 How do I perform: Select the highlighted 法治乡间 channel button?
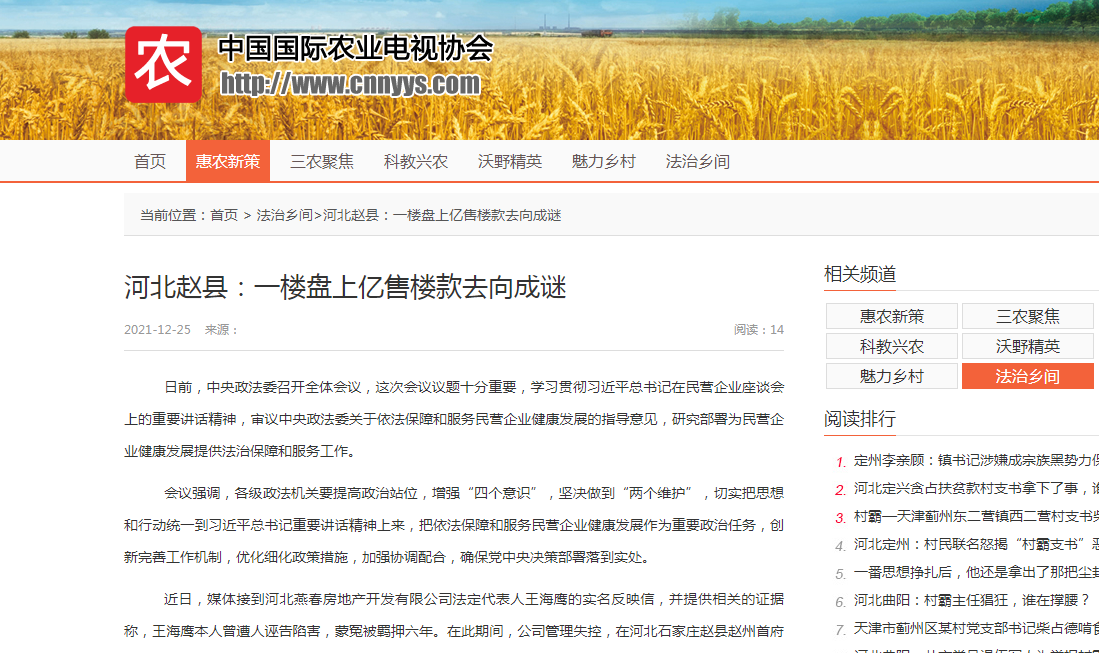(1028, 376)
